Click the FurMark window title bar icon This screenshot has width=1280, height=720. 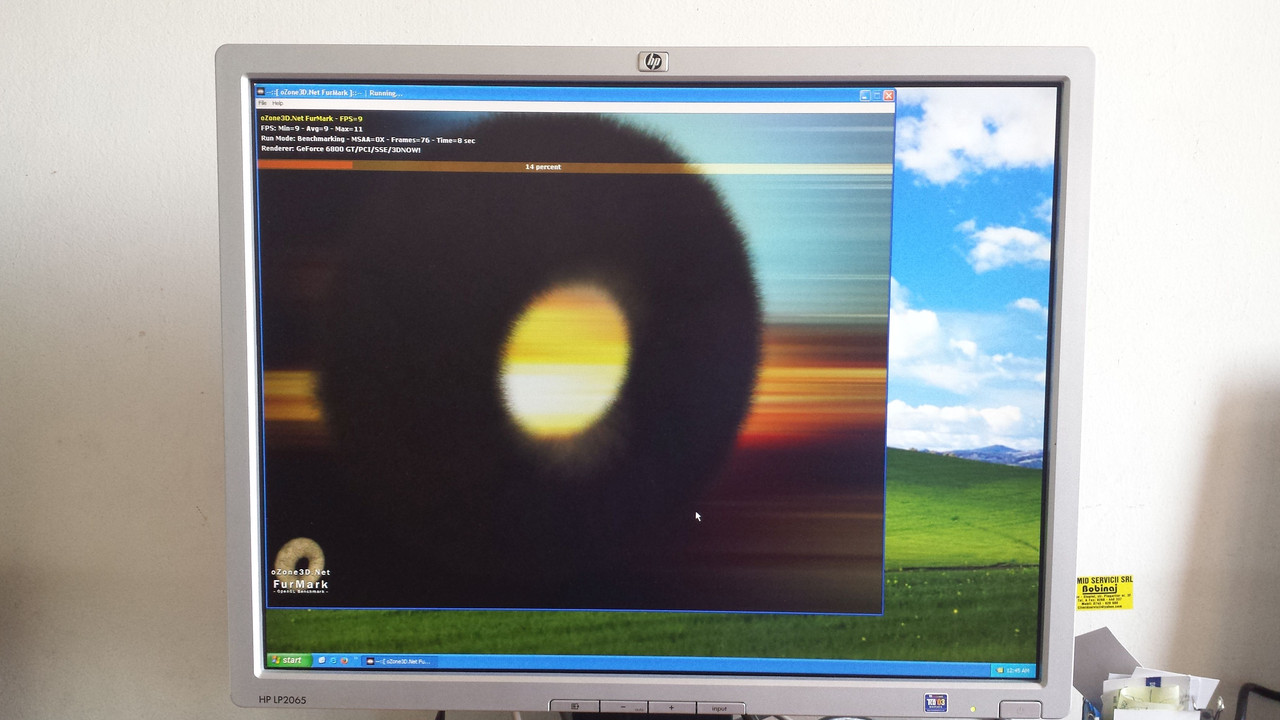click(261, 93)
